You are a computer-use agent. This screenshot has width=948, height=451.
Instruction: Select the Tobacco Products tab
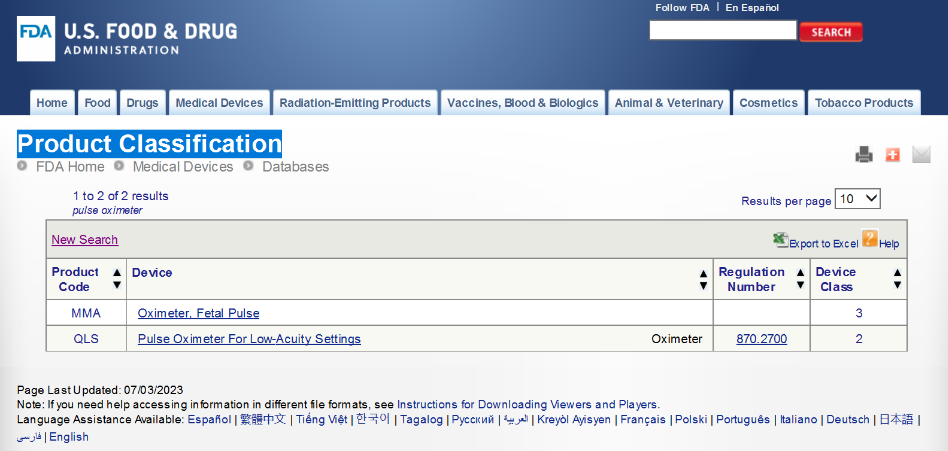coord(863,103)
